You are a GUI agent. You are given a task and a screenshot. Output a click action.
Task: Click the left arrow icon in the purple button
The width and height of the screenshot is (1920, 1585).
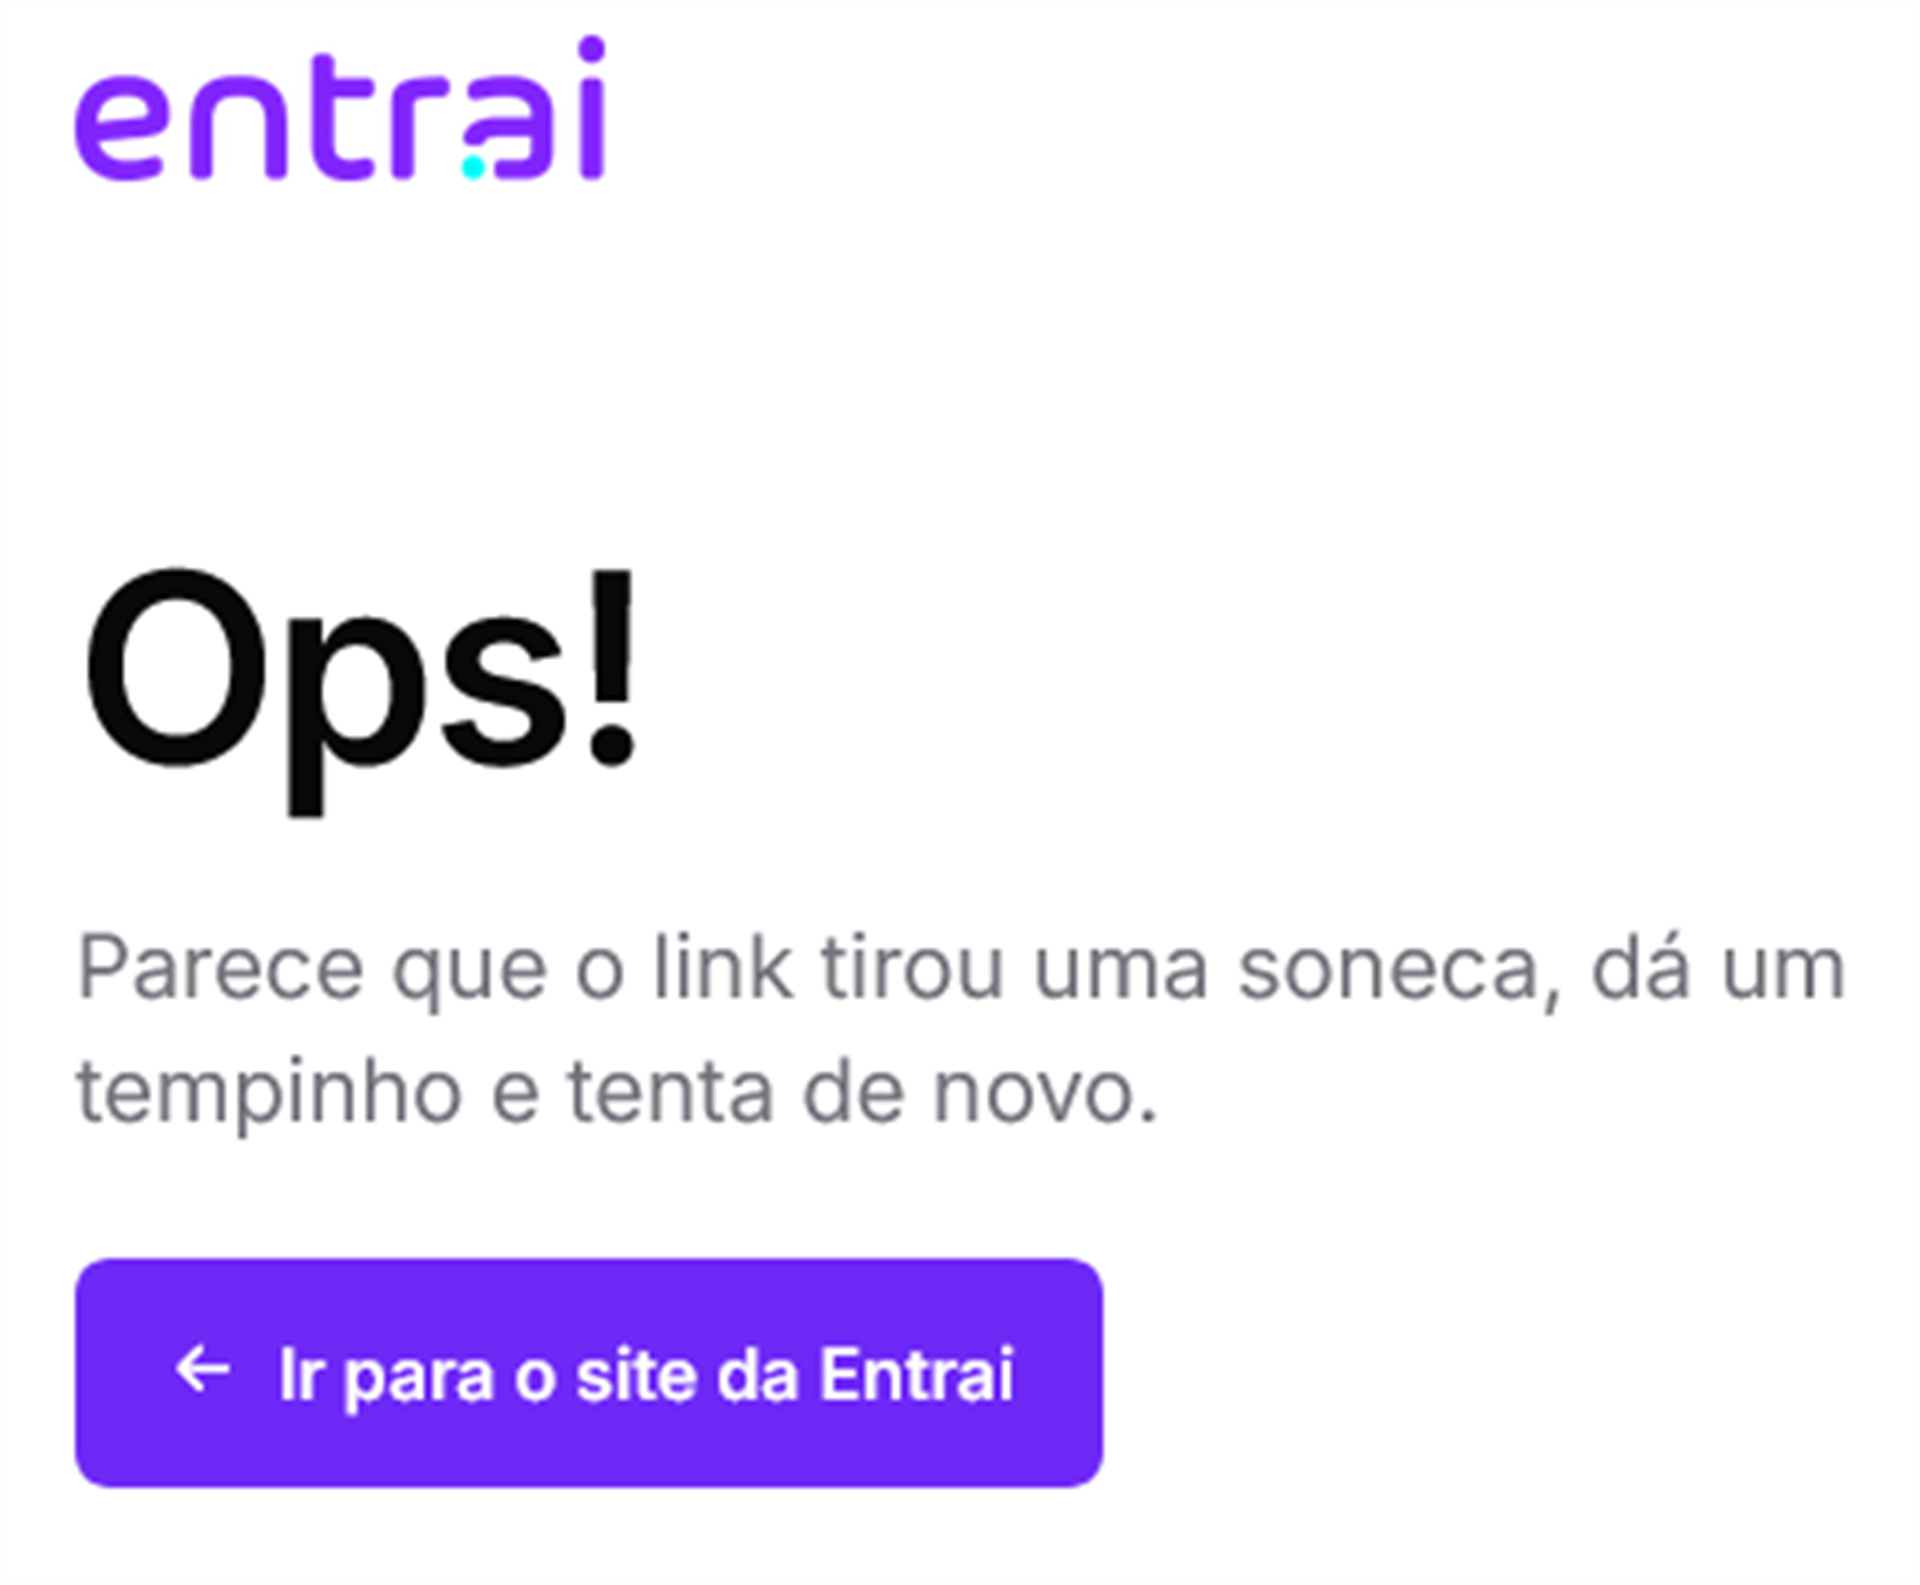pyautogui.click(x=203, y=1369)
